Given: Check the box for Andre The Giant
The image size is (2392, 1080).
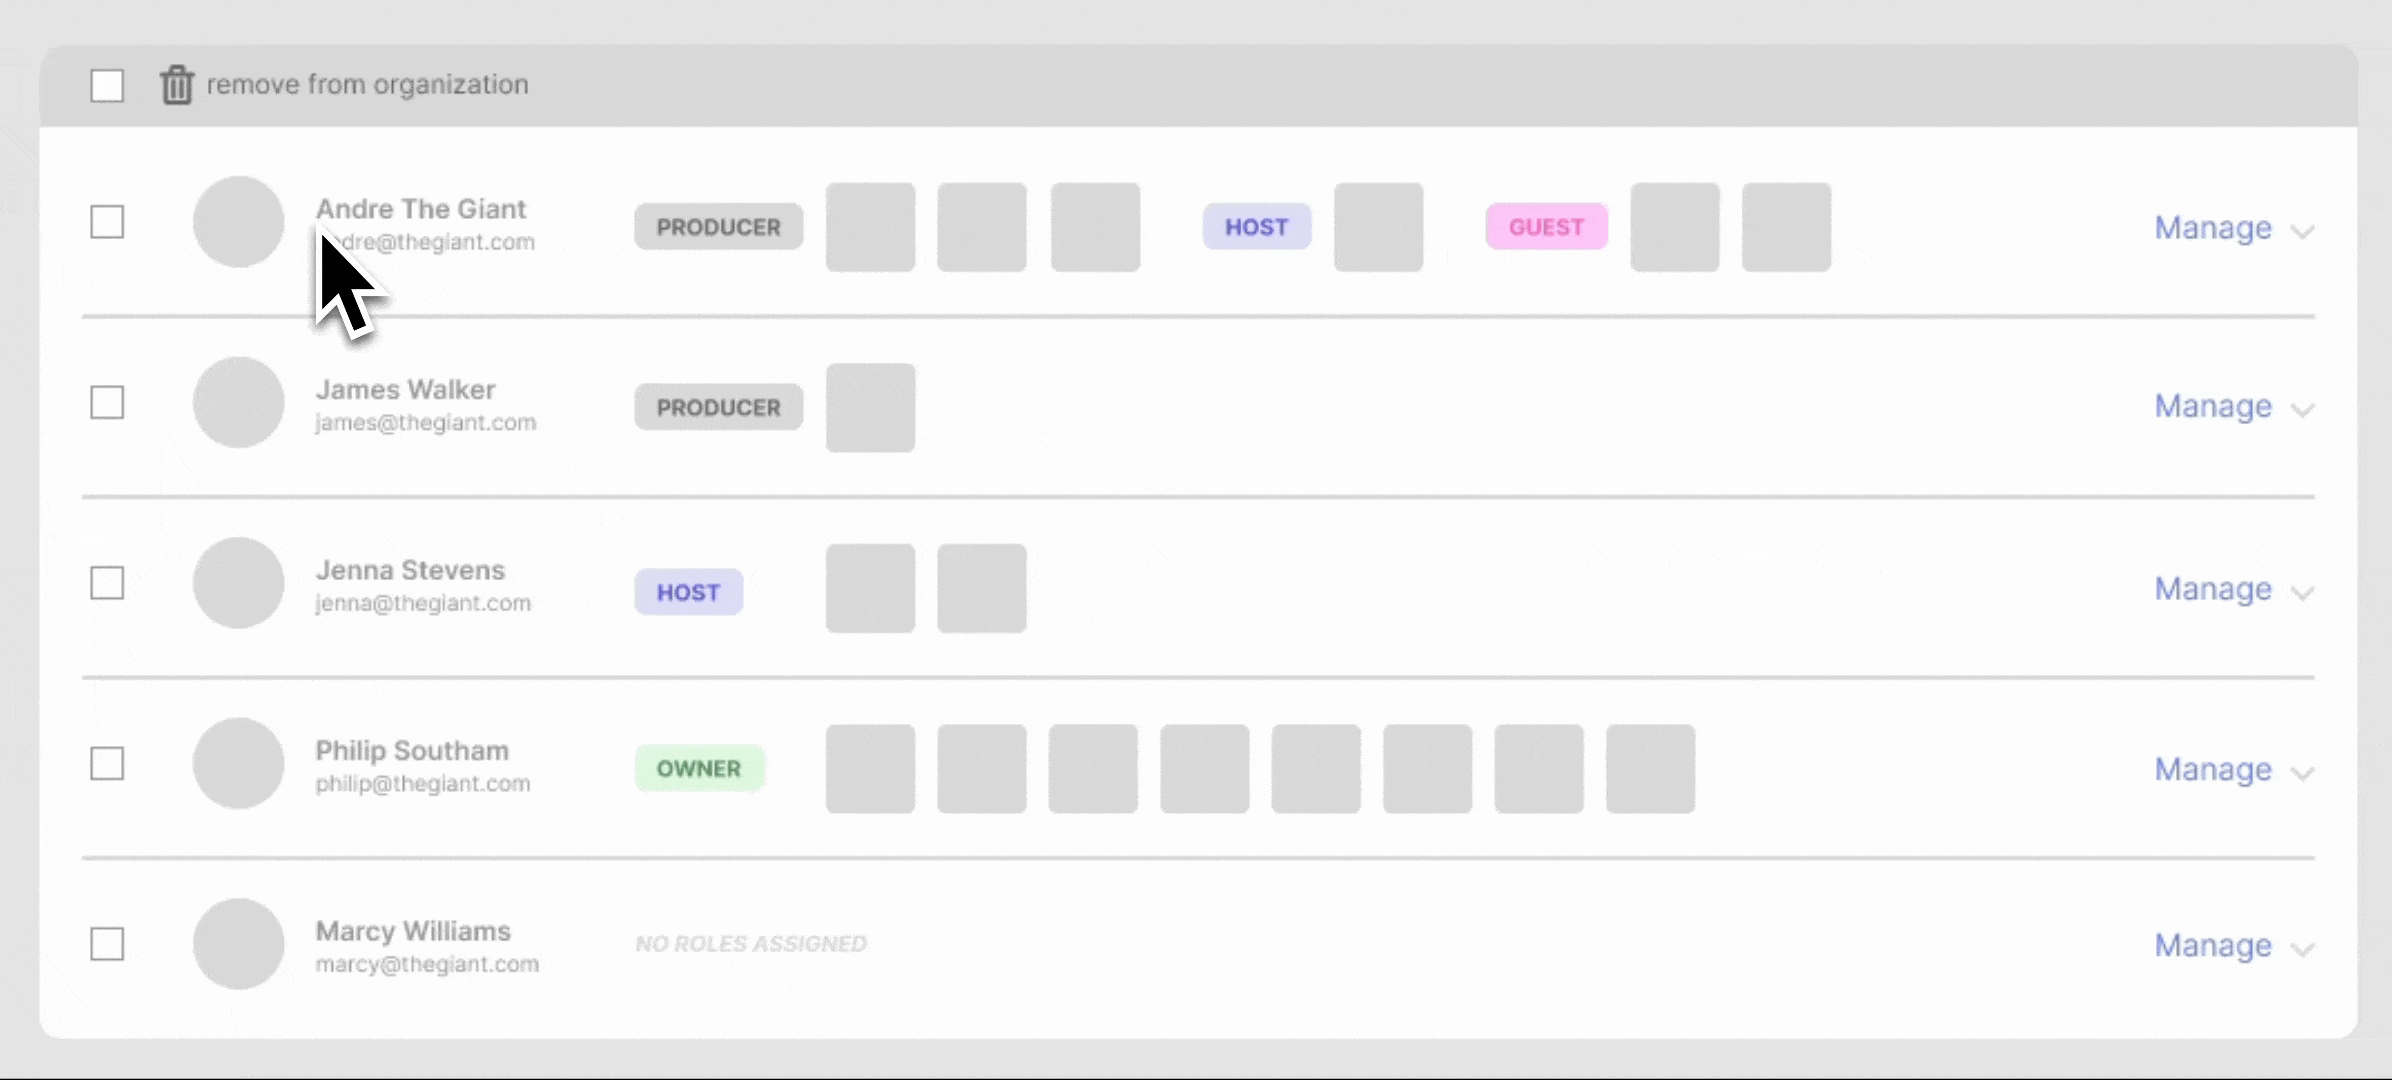Looking at the screenshot, I should (107, 222).
